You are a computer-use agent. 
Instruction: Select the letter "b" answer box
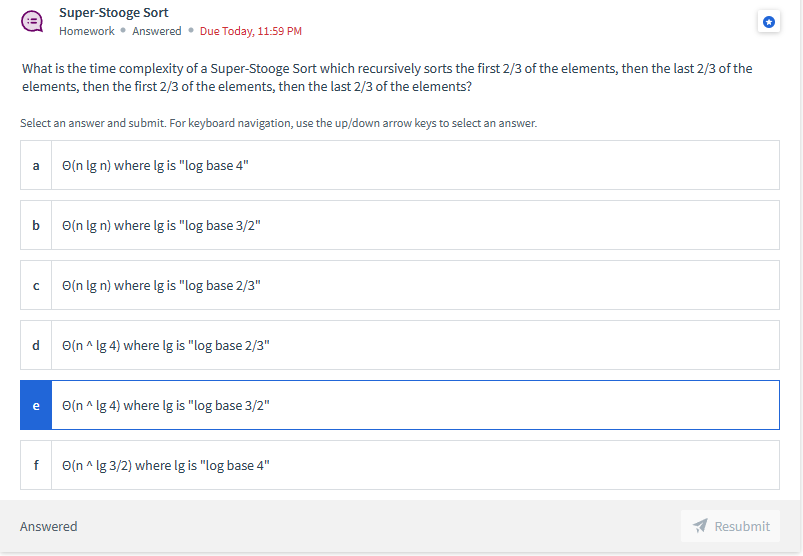[x=36, y=225]
